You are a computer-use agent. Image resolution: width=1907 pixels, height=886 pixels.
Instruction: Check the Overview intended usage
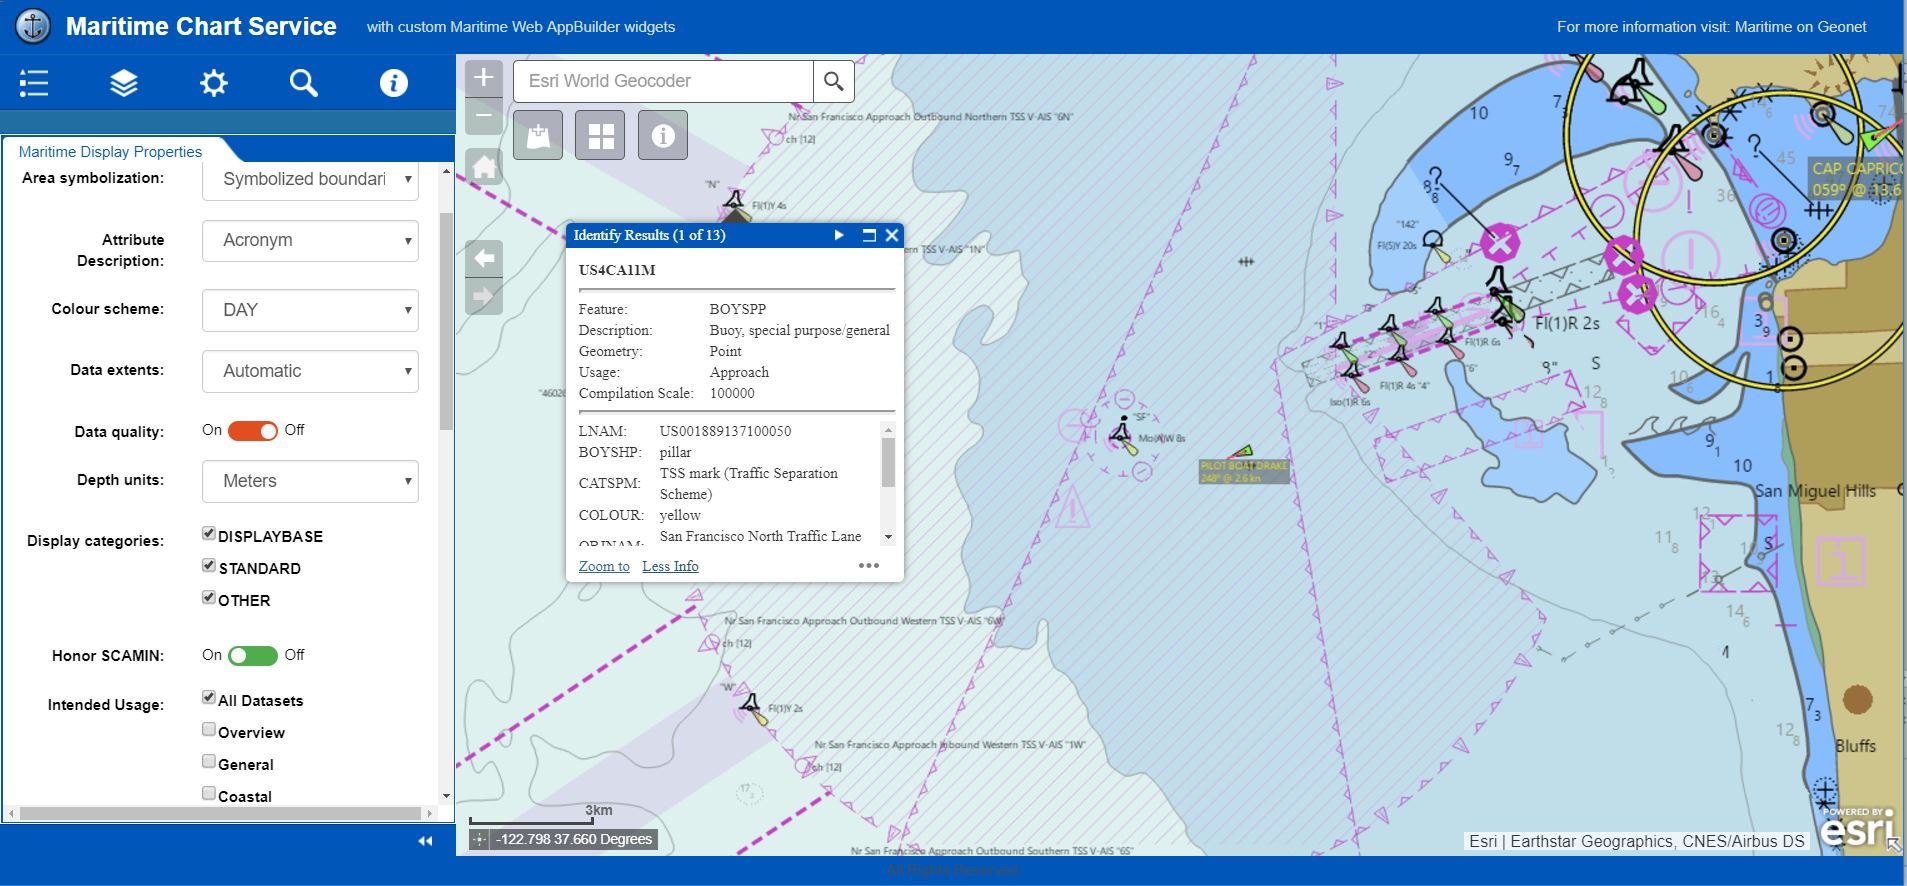[209, 730]
